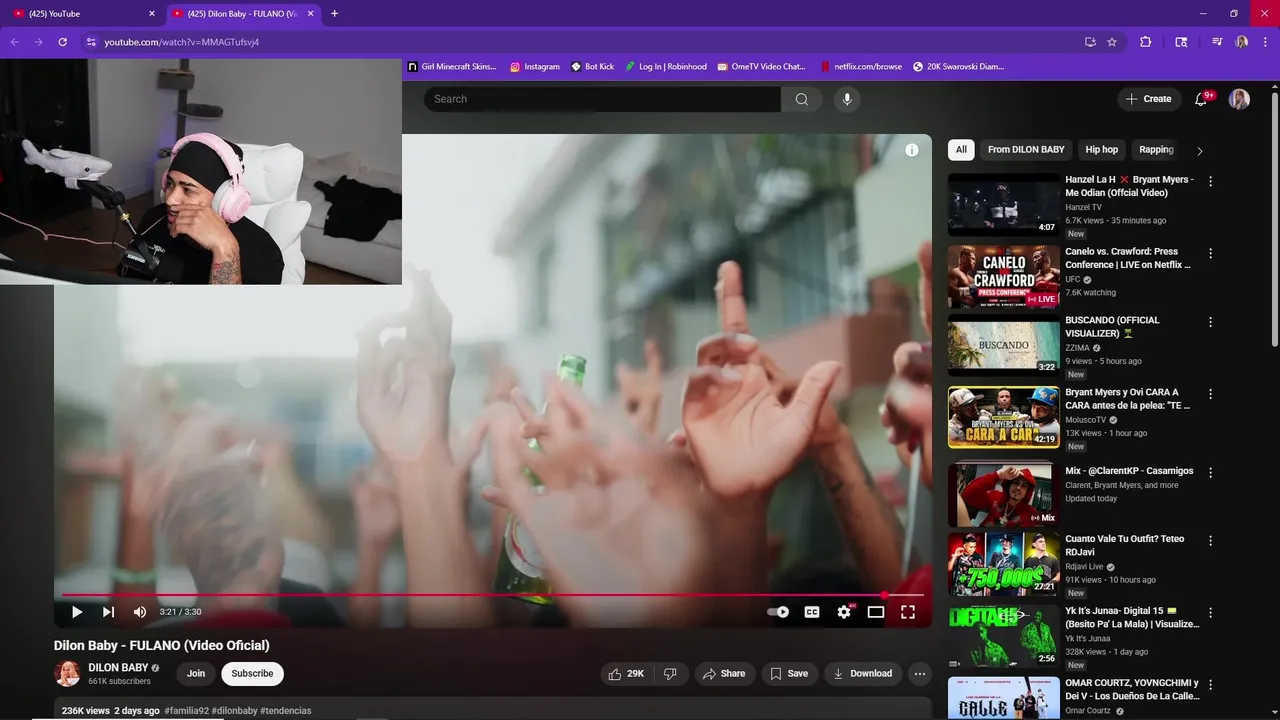Download the video
Image resolution: width=1280 pixels, height=720 pixels.
click(862, 674)
